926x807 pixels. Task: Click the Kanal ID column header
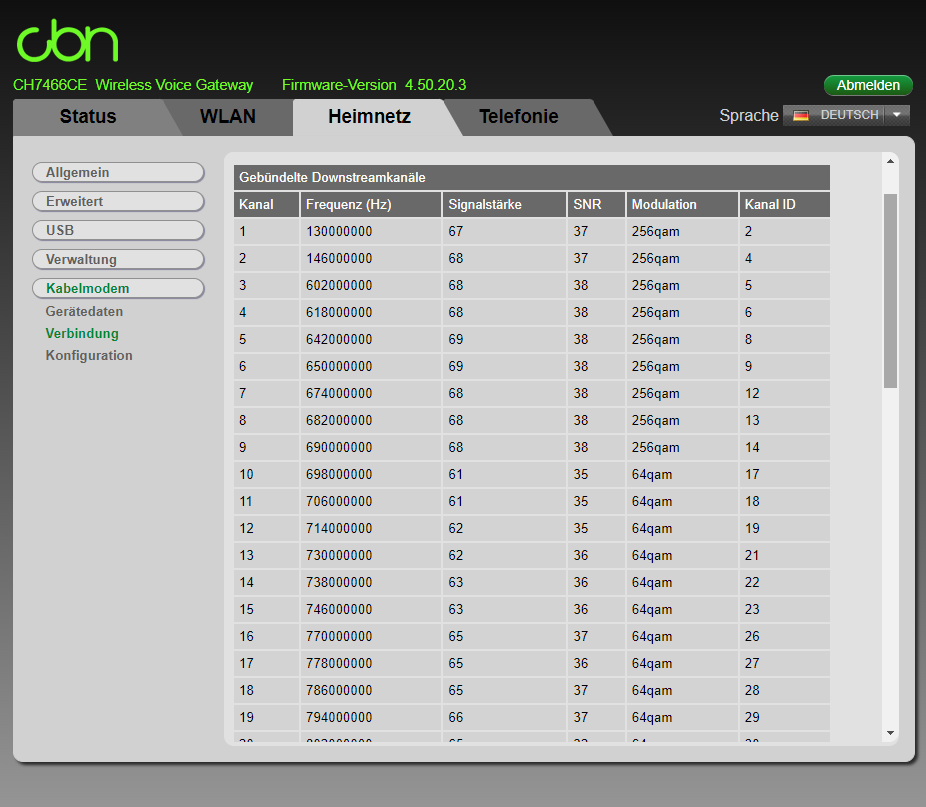point(785,204)
